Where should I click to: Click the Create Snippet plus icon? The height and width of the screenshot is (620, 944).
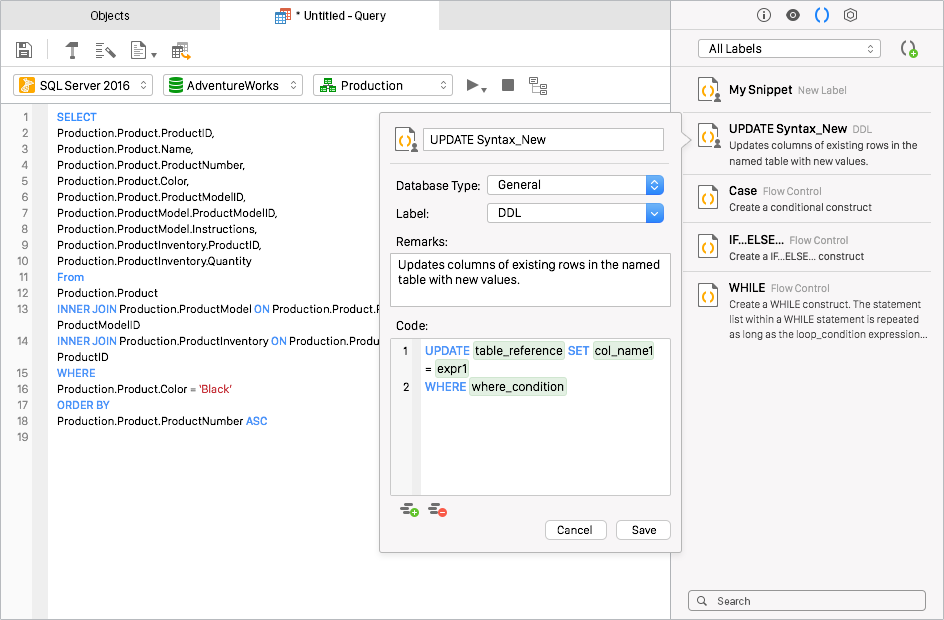(908, 49)
